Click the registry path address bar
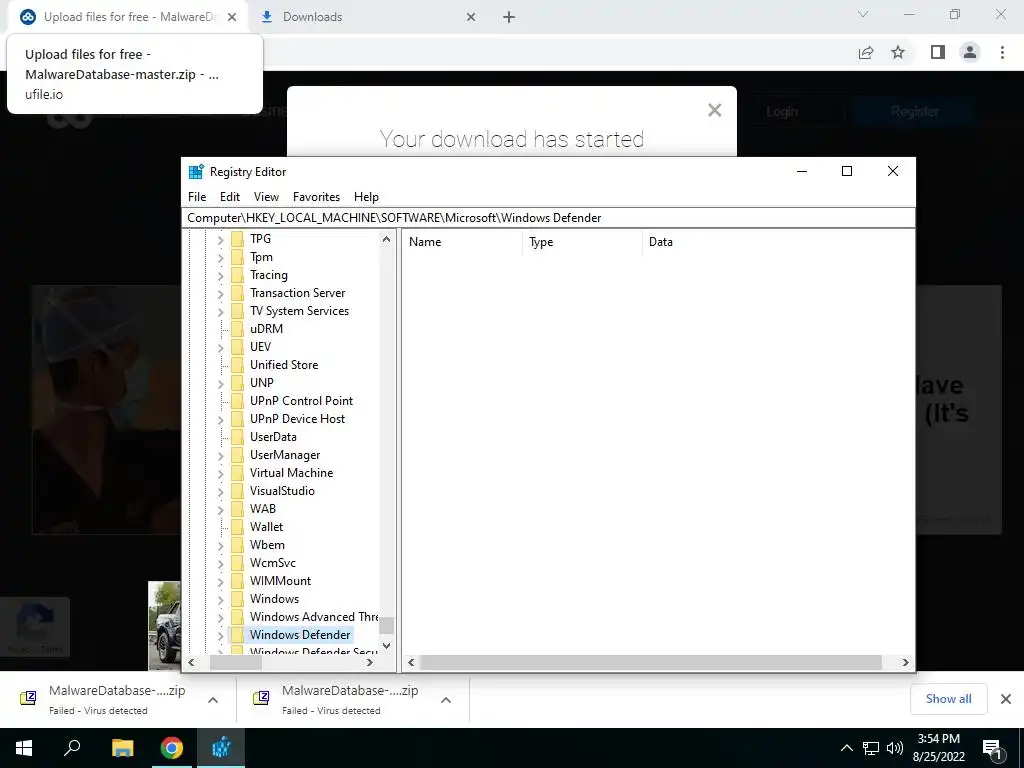Viewport: 1024px width, 768px height. pyautogui.click(x=549, y=217)
